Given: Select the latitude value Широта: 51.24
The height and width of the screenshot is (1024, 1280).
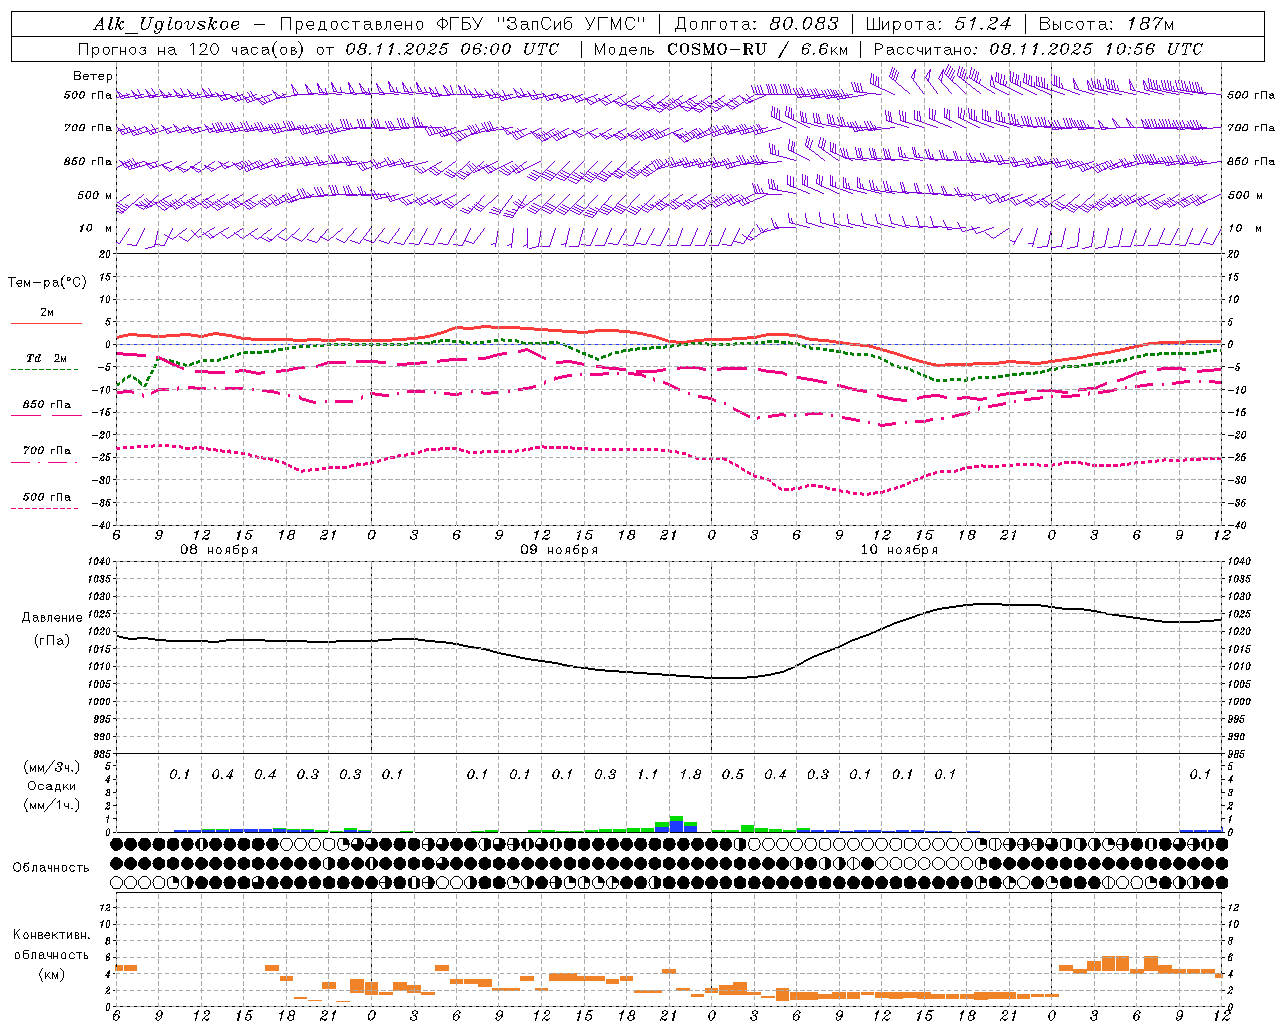Looking at the screenshot, I should pyautogui.click(x=939, y=24).
